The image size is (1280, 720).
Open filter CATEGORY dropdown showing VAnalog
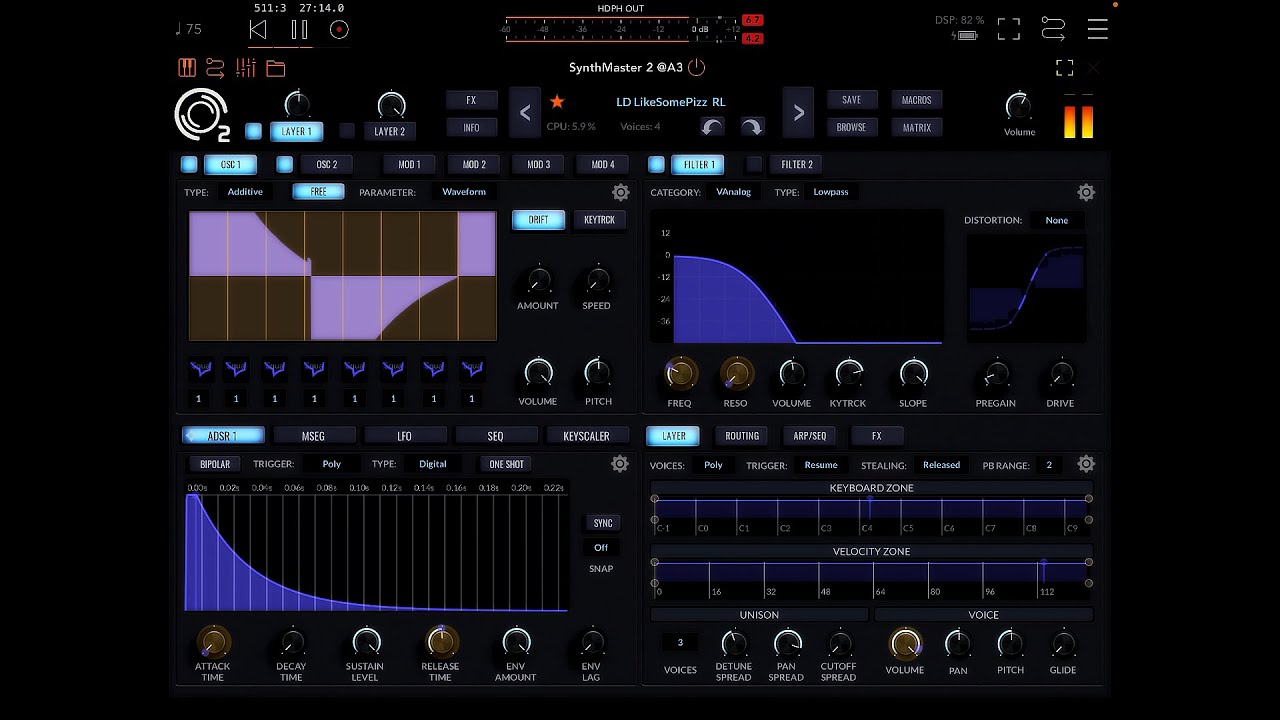pos(733,192)
